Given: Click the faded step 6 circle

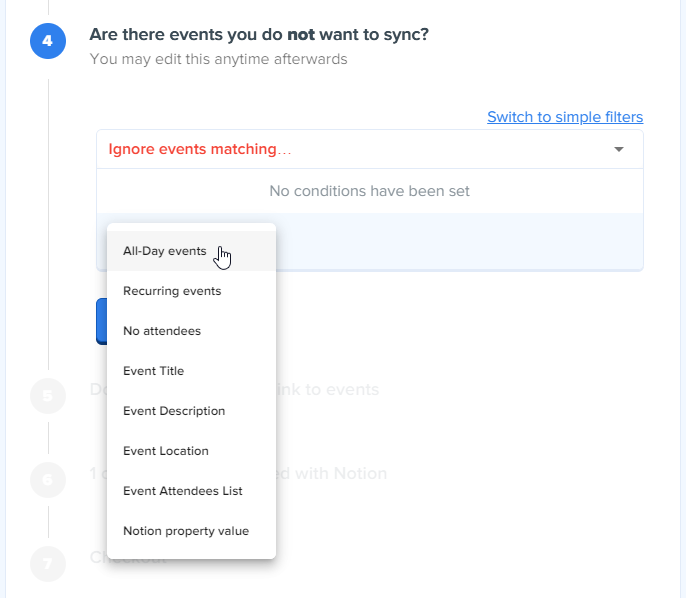Looking at the screenshot, I should 48,480.
